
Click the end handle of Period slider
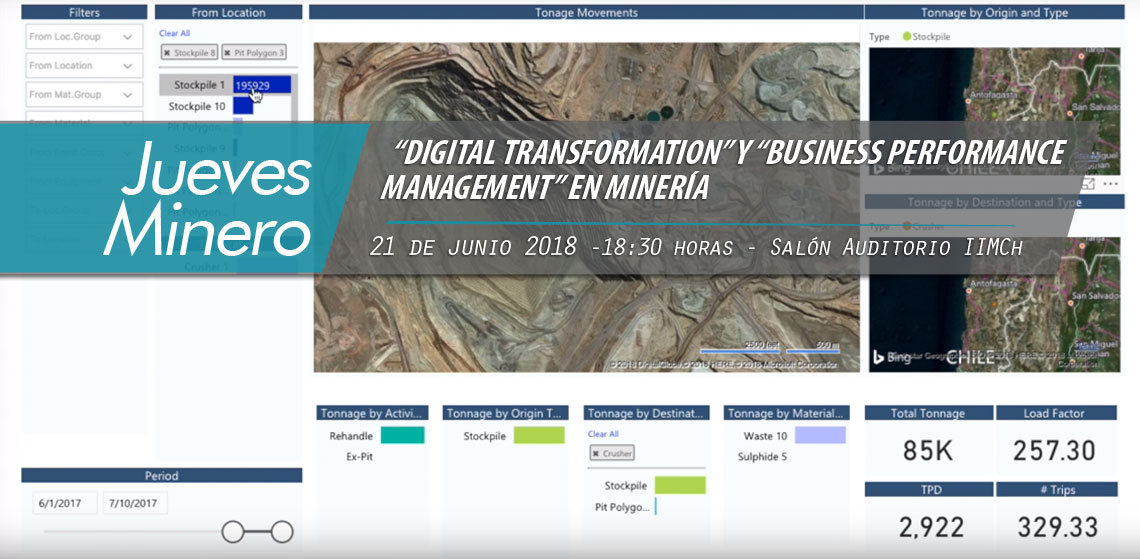282,532
